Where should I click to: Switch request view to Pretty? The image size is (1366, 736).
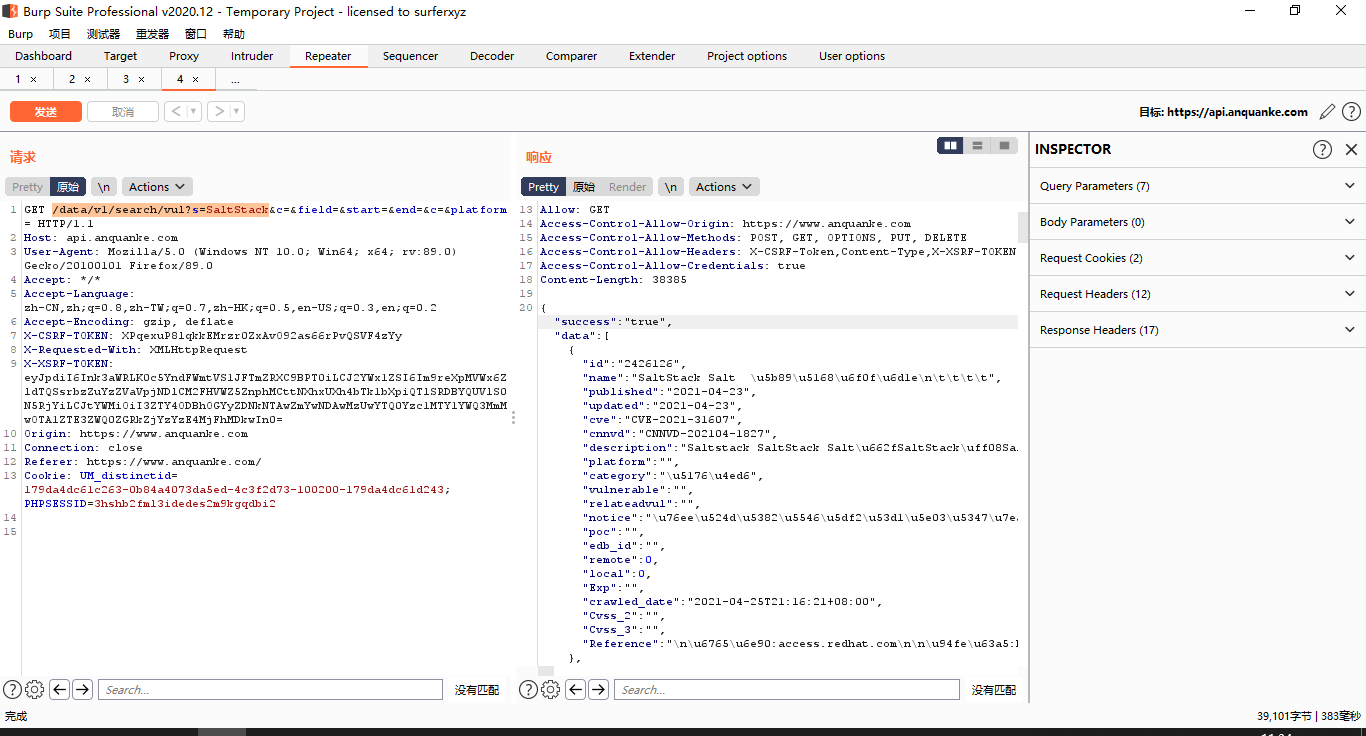click(28, 187)
